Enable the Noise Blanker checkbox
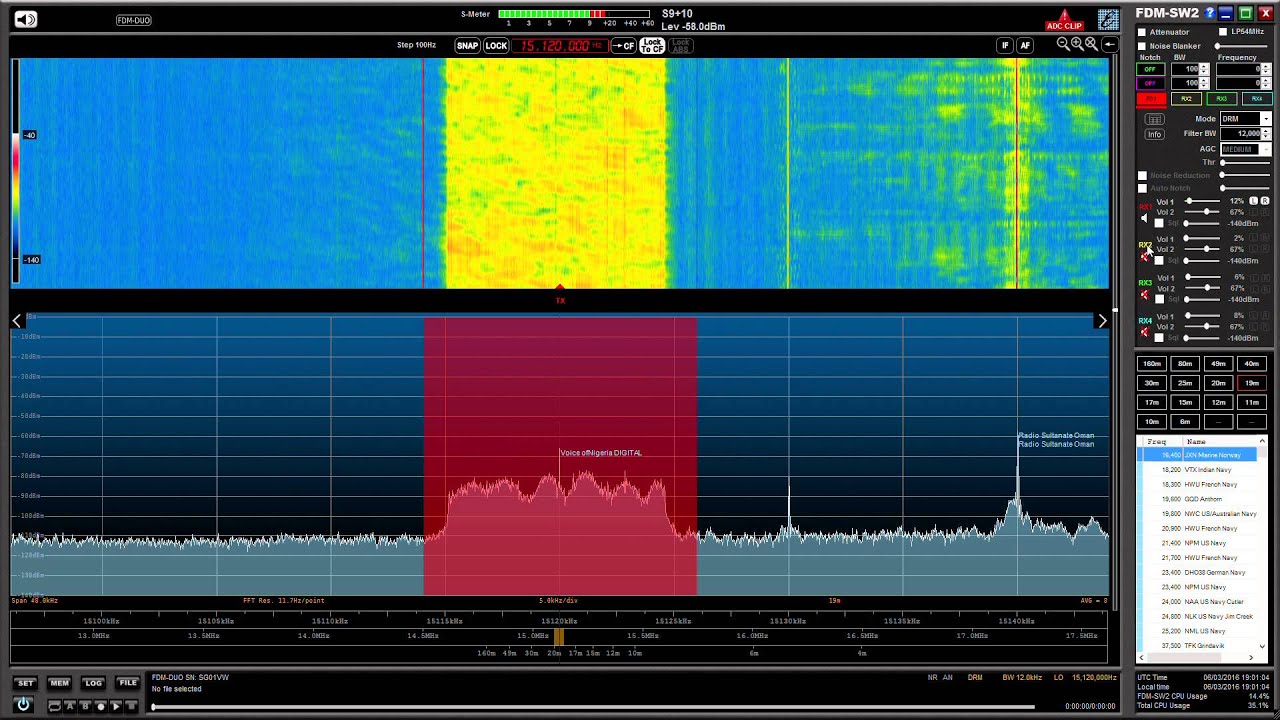This screenshot has width=1280, height=720. (1142, 46)
